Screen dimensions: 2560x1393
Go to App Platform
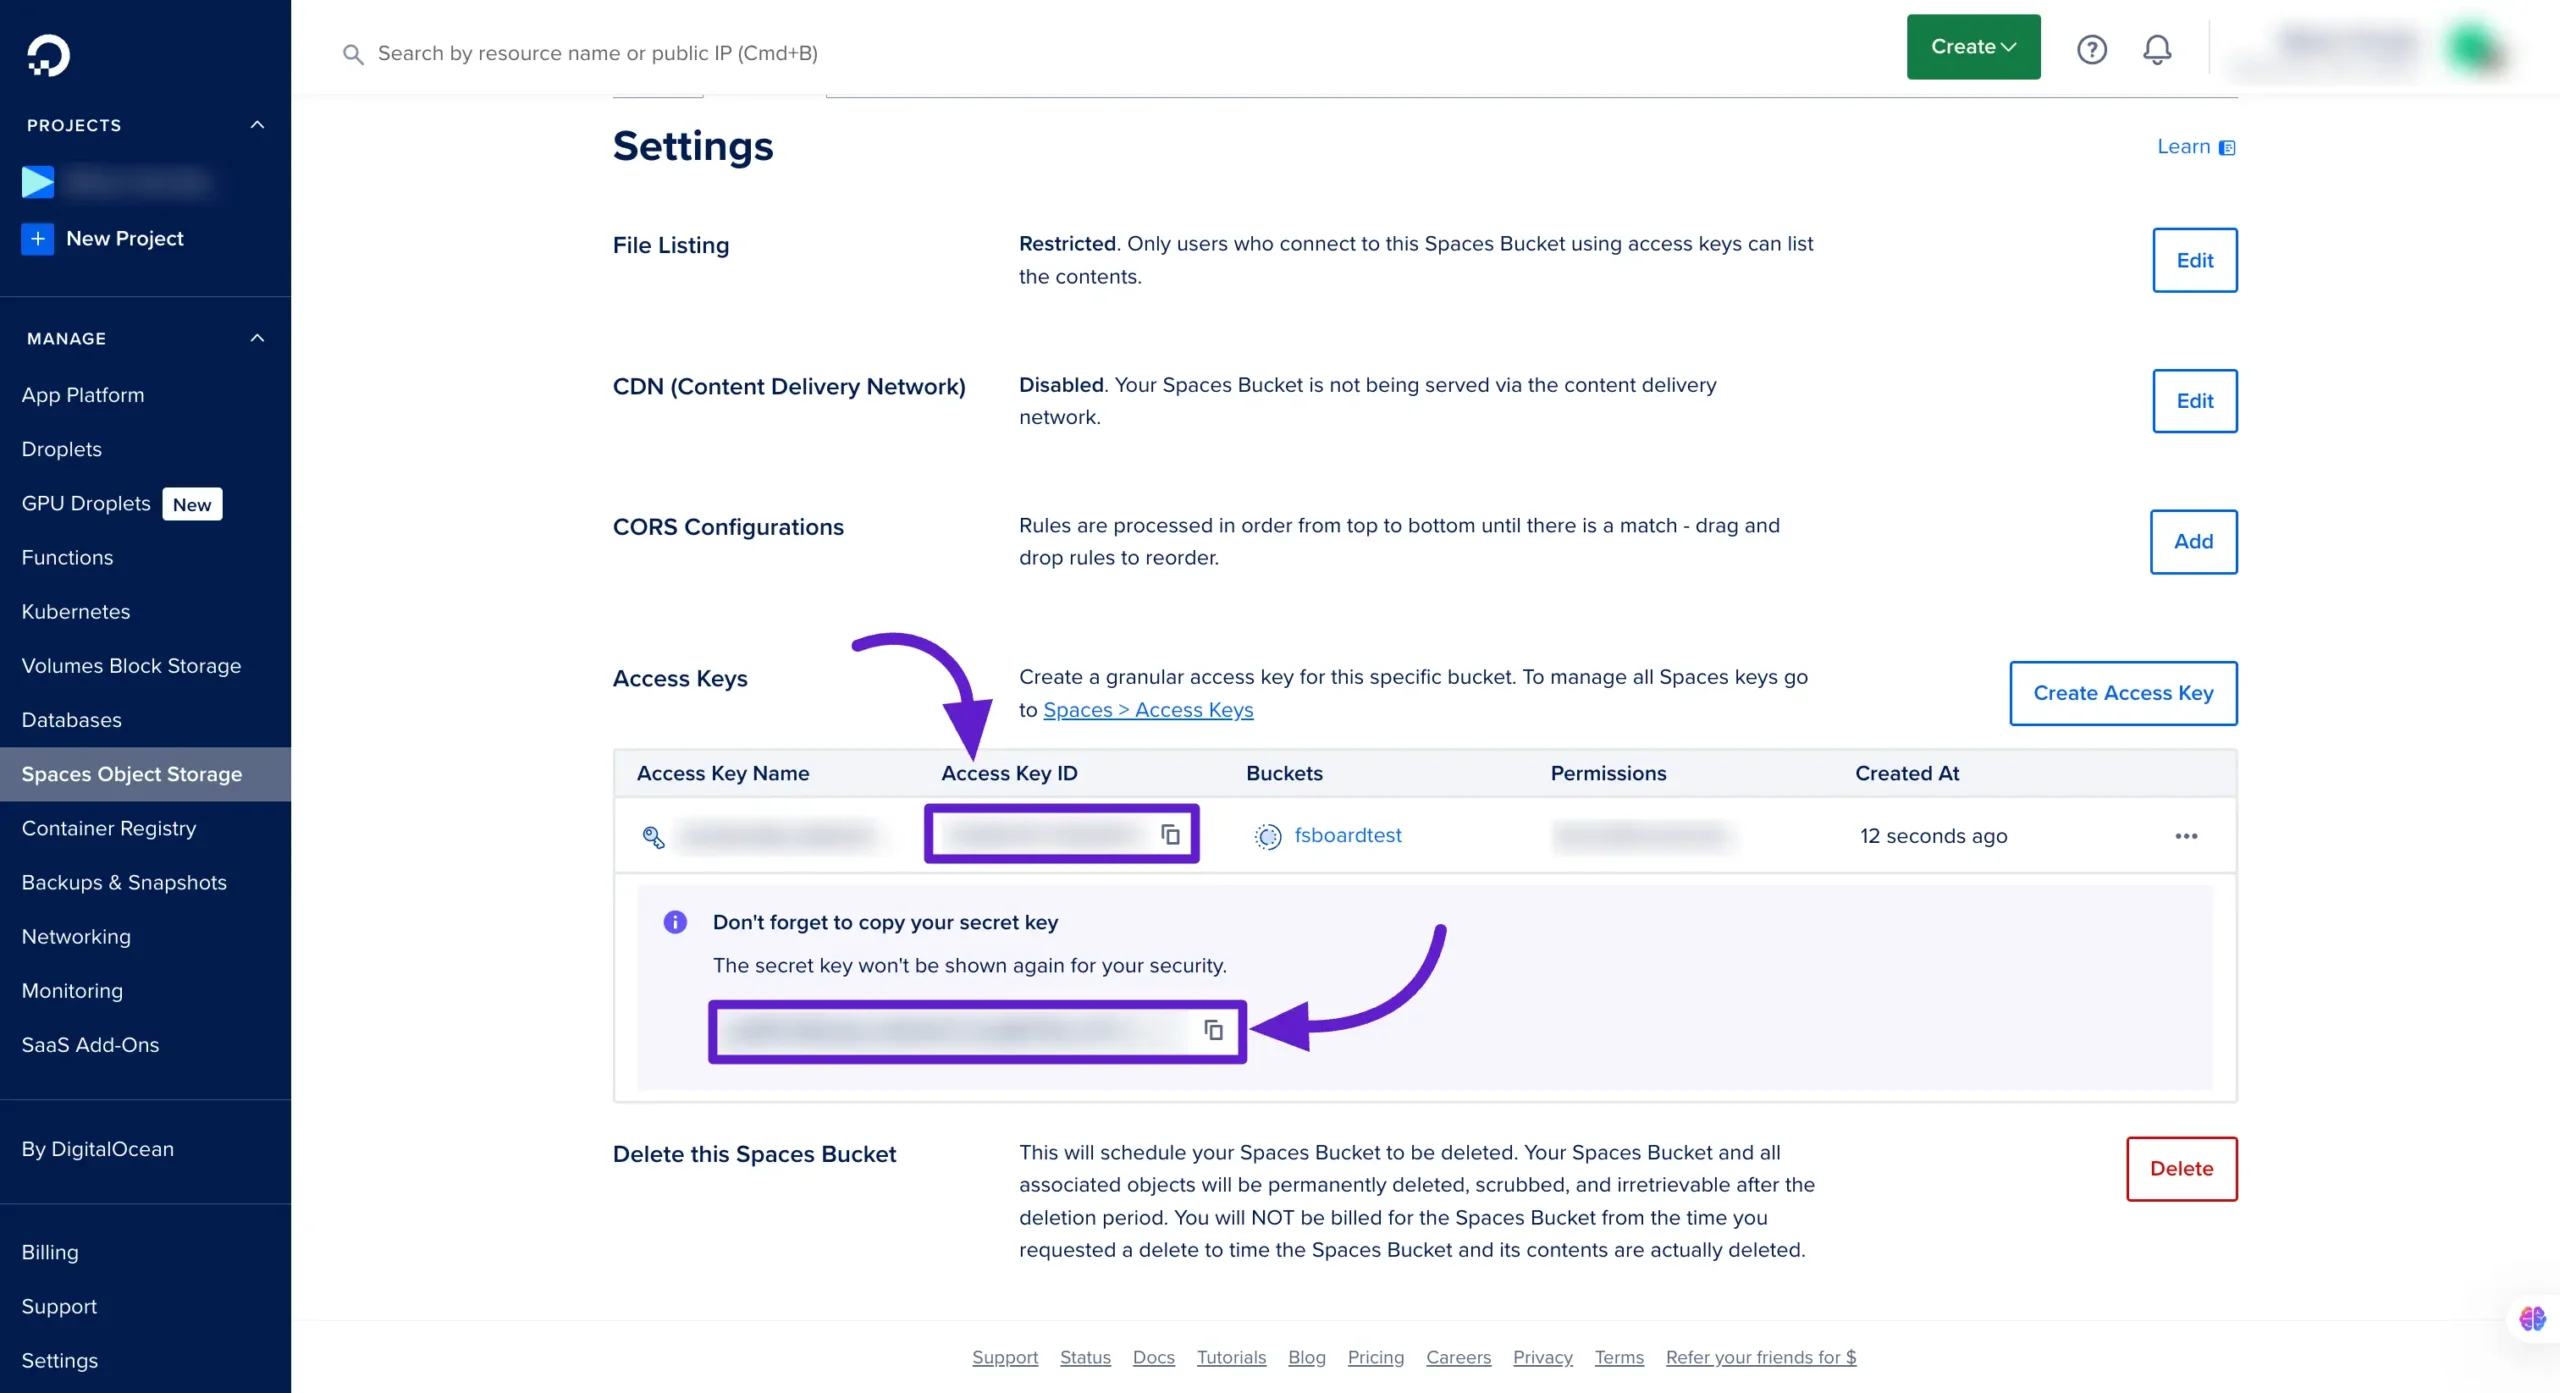click(x=83, y=395)
